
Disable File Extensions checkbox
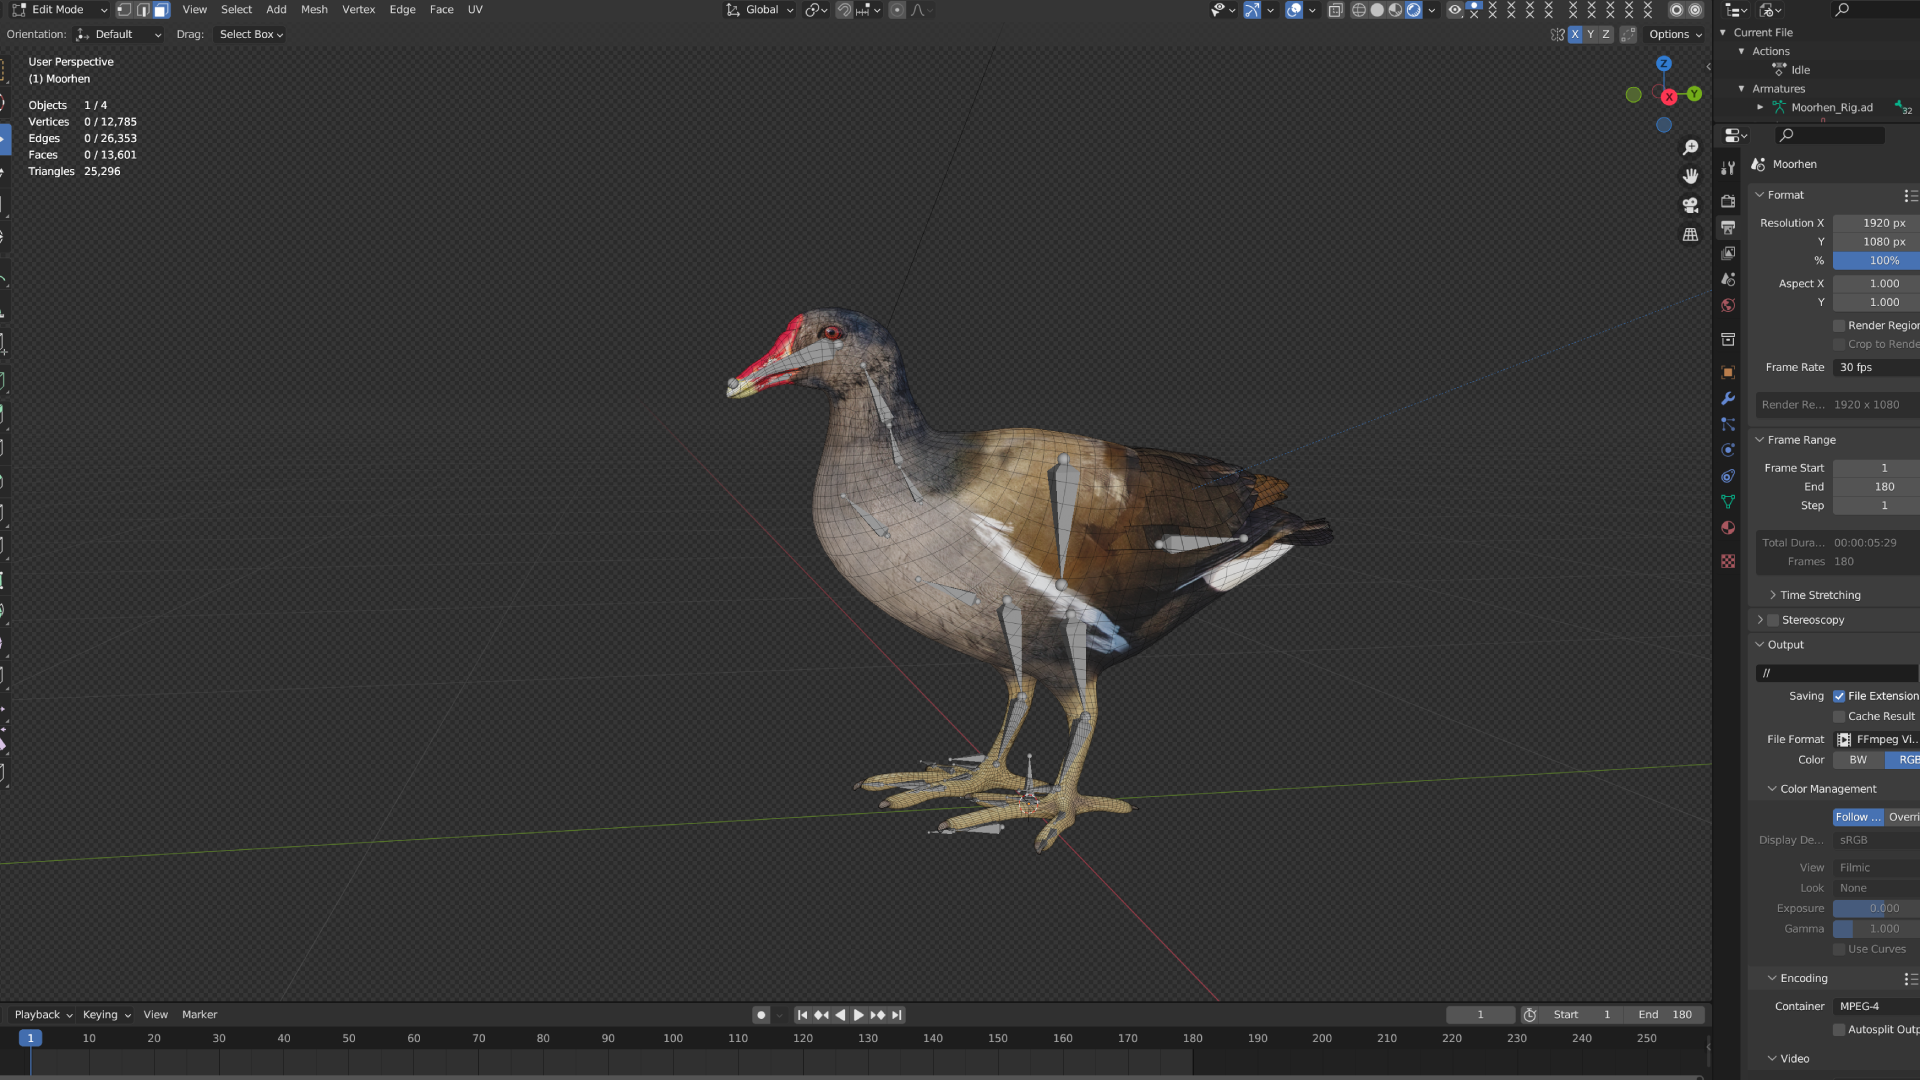pyautogui.click(x=1839, y=696)
